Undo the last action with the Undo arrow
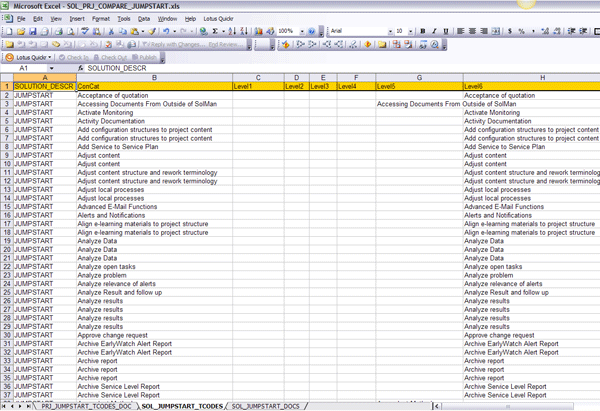The image size is (600, 411). tap(166, 31)
